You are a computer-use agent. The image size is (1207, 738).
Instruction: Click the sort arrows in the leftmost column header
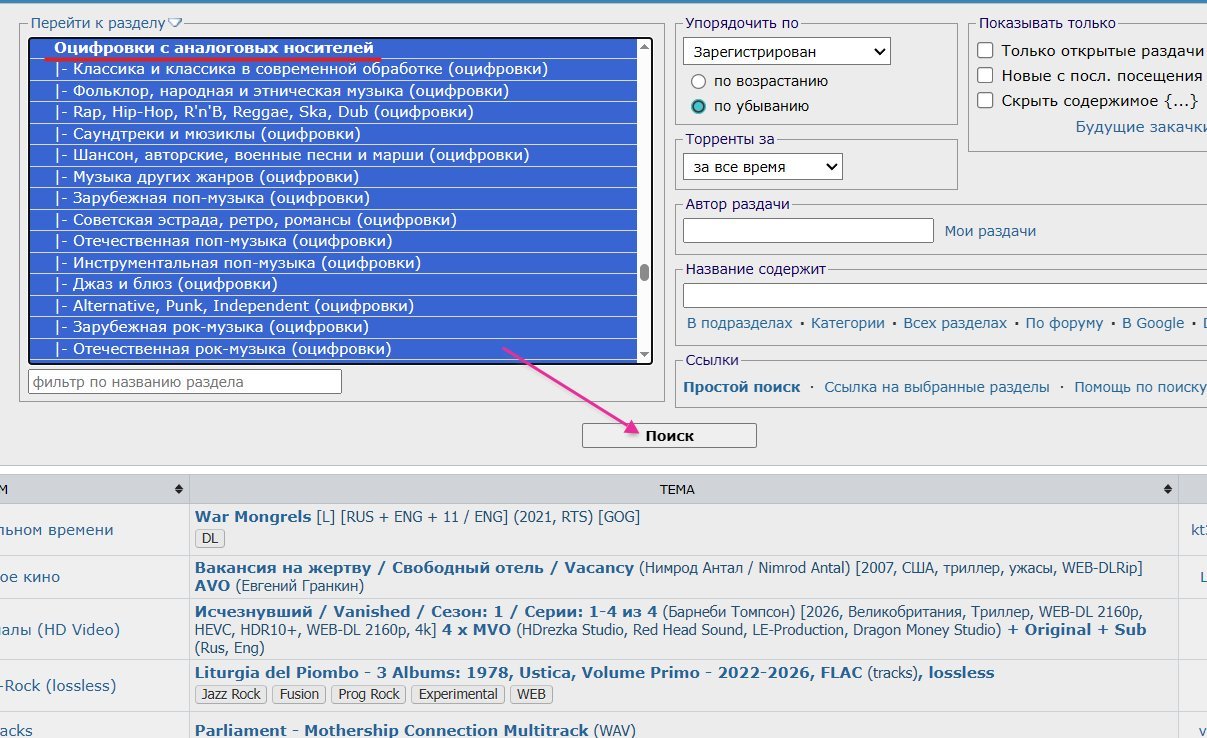[178, 489]
